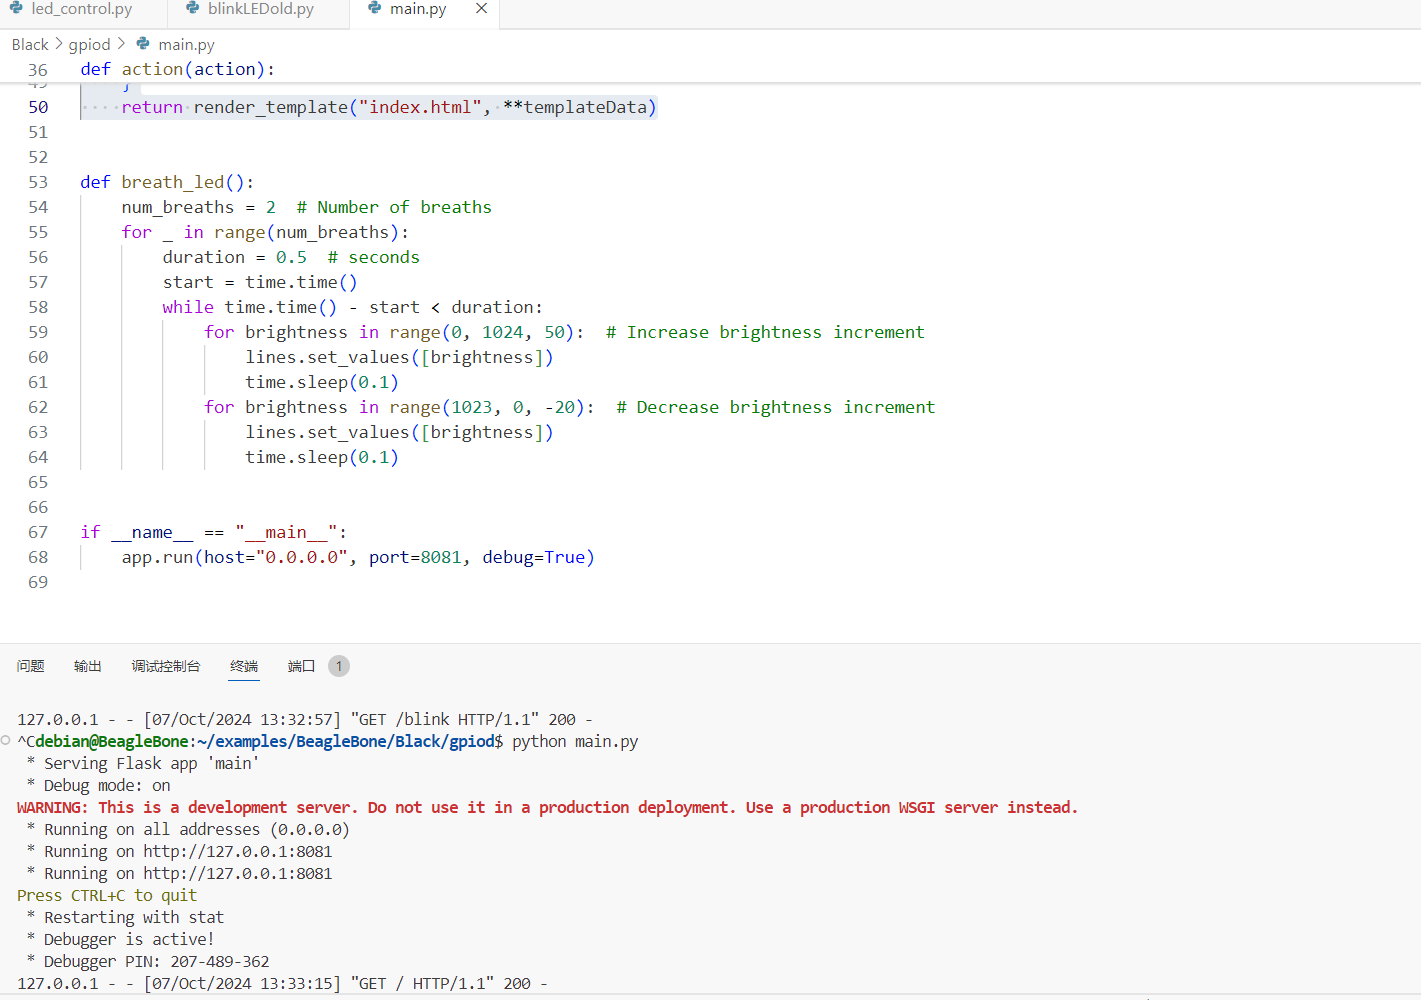Screen dimensions: 1421x1000
Task: Switch to the blinkLEDold.py tab
Action: pos(260,9)
